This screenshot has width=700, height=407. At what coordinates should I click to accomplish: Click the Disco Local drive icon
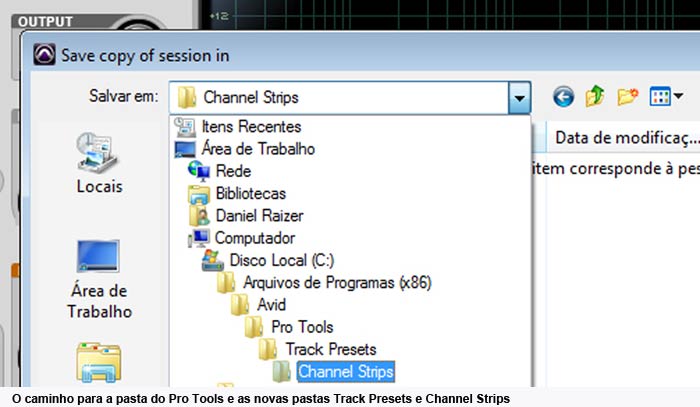(212, 260)
